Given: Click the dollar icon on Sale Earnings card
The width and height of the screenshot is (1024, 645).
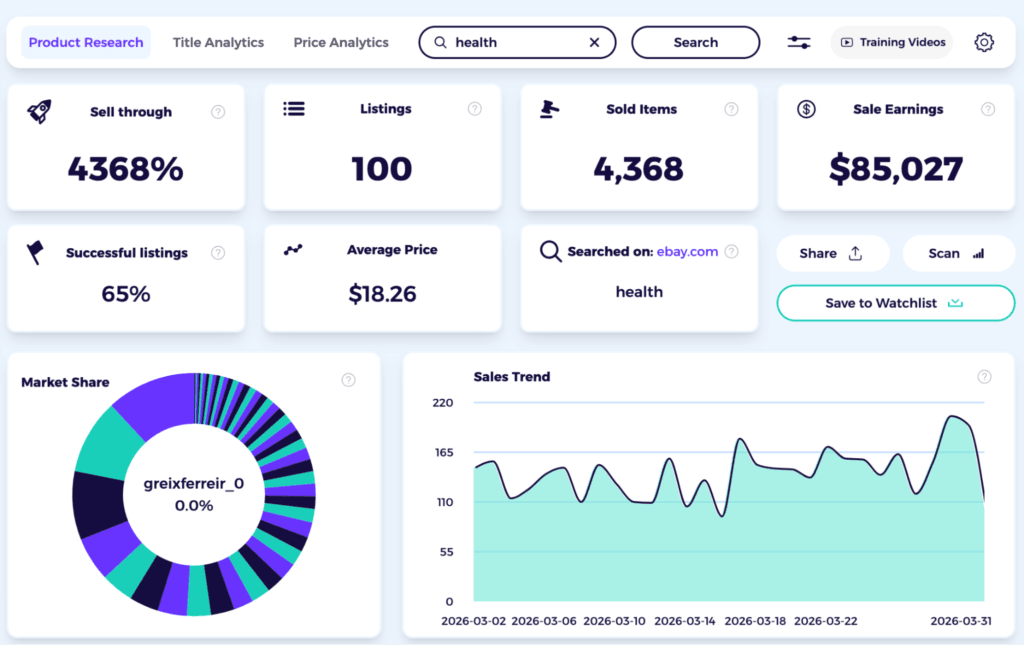Looking at the screenshot, I should (x=806, y=109).
